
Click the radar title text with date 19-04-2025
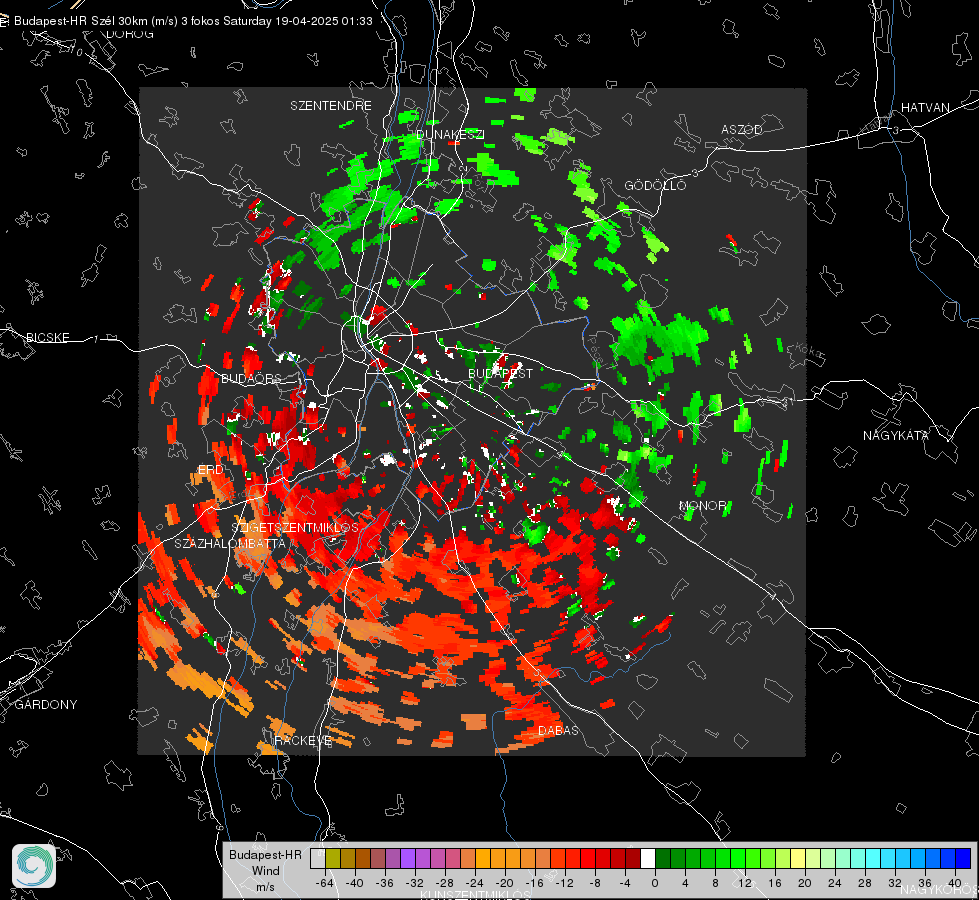[193, 21]
